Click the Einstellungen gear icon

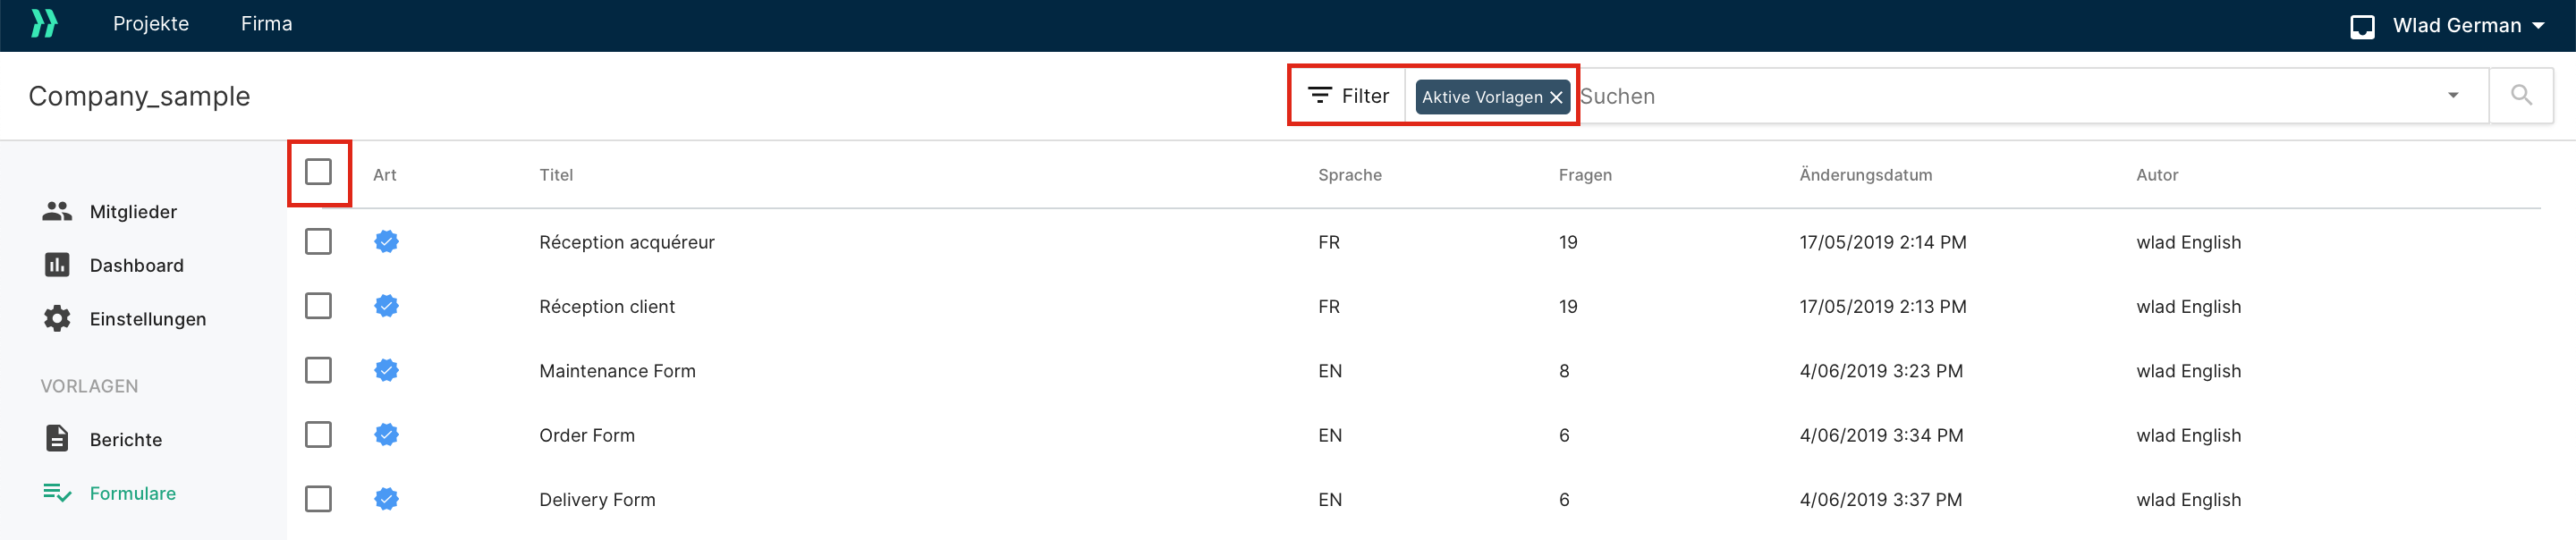click(x=57, y=319)
